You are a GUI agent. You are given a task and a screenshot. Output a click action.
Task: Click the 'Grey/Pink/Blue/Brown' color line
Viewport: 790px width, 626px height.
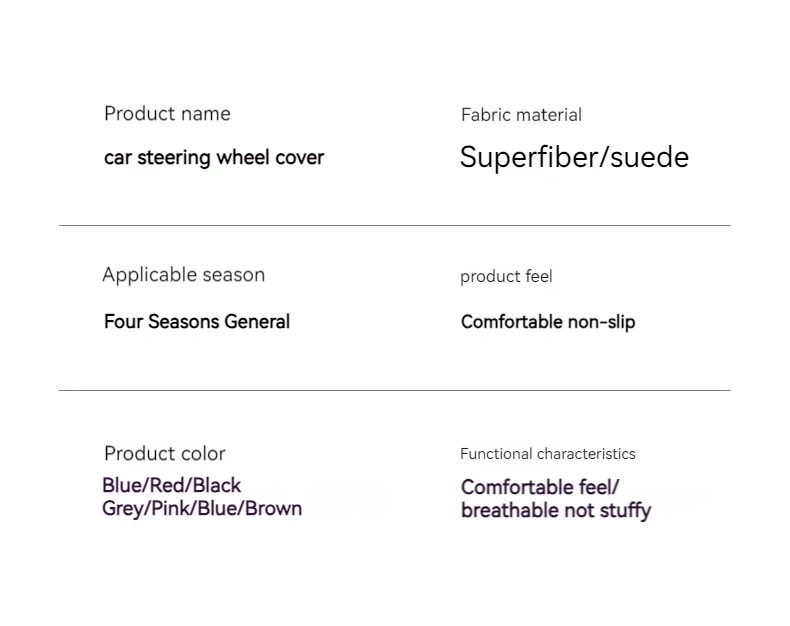(202, 509)
